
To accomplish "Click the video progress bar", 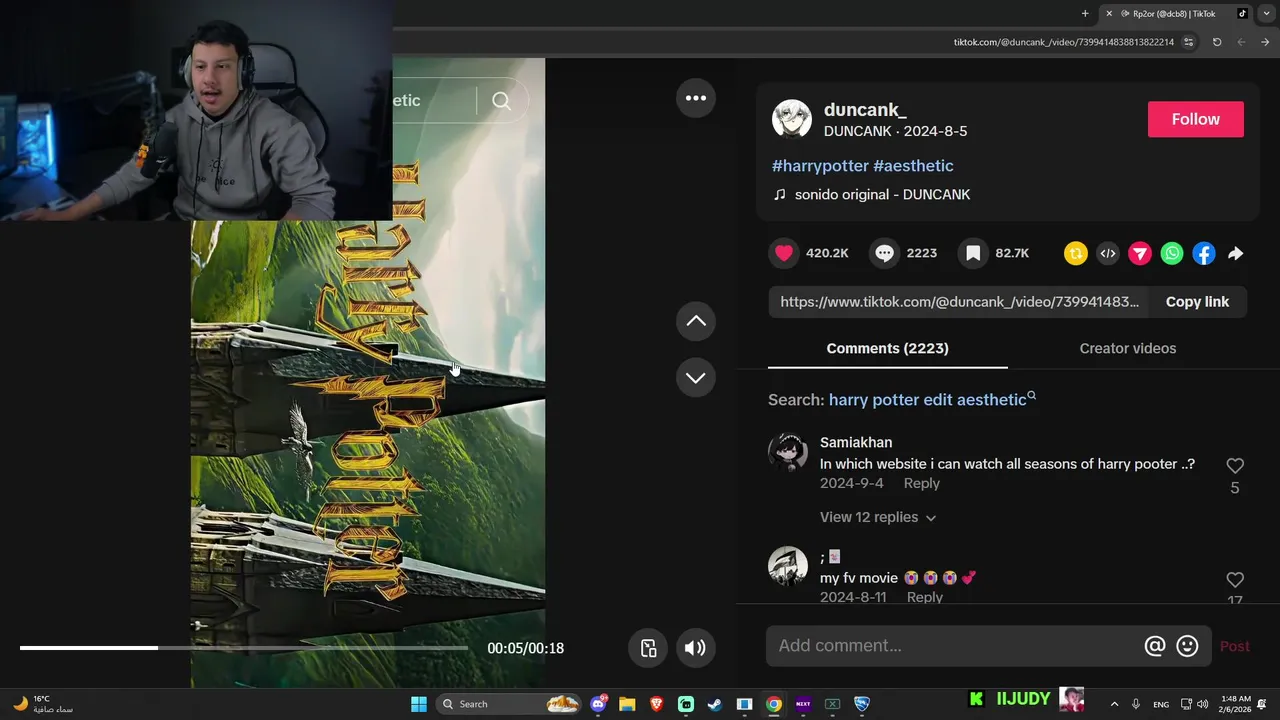I will 243,648.
